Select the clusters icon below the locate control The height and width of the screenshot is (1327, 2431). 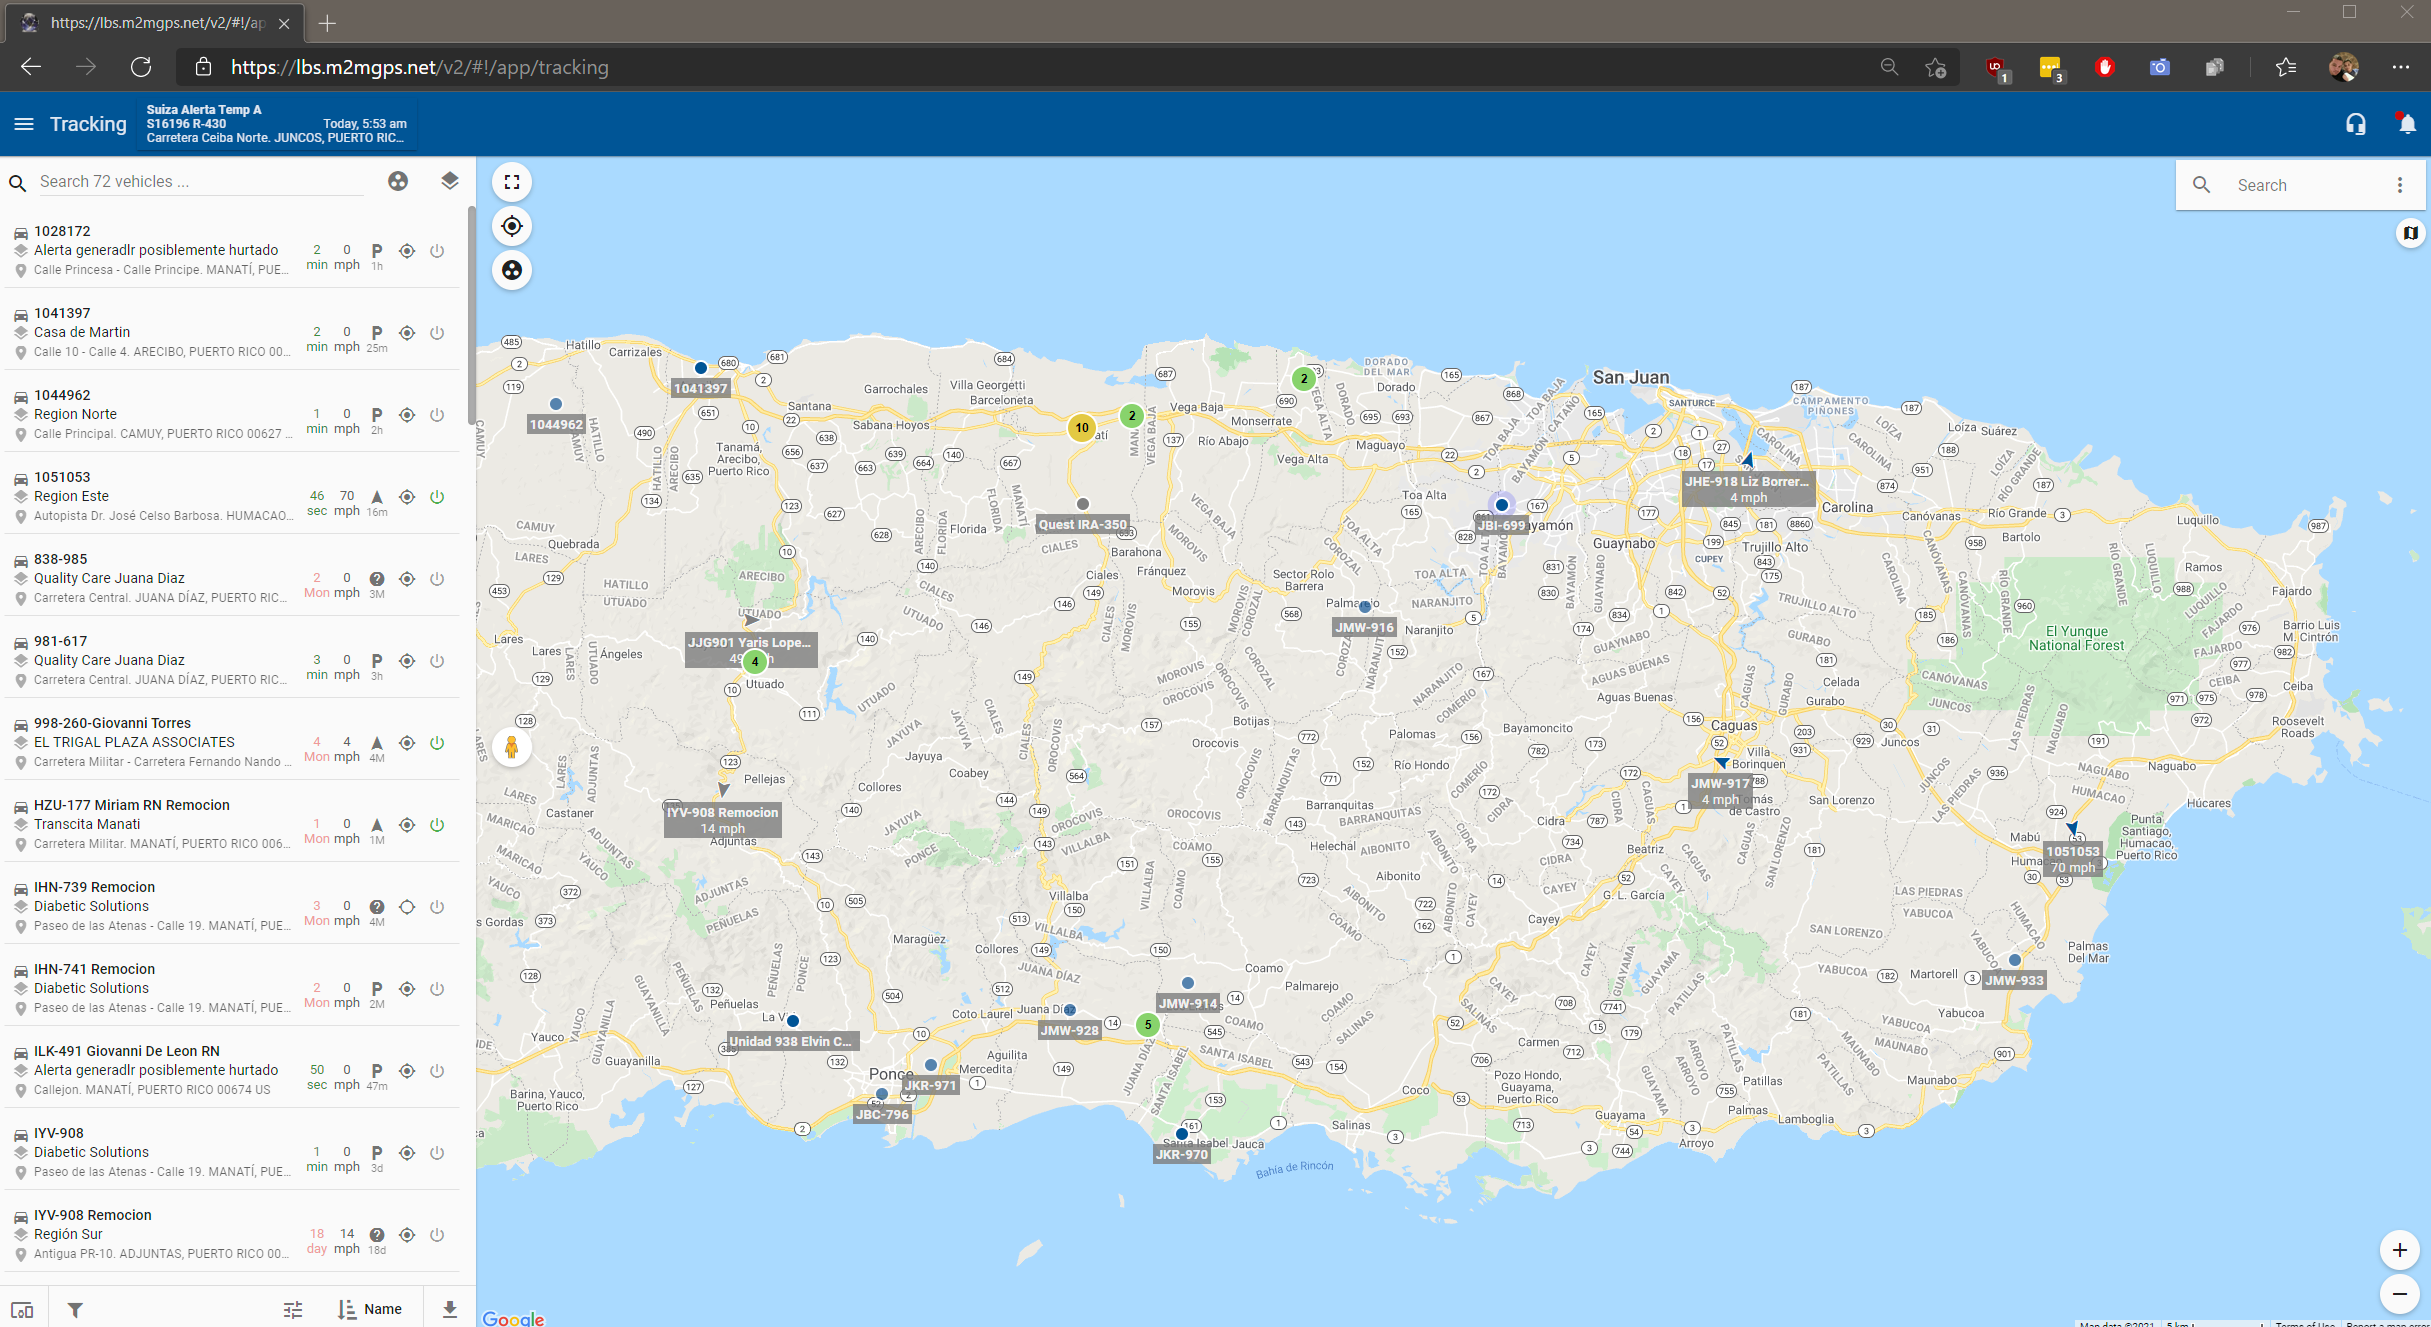pos(512,270)
